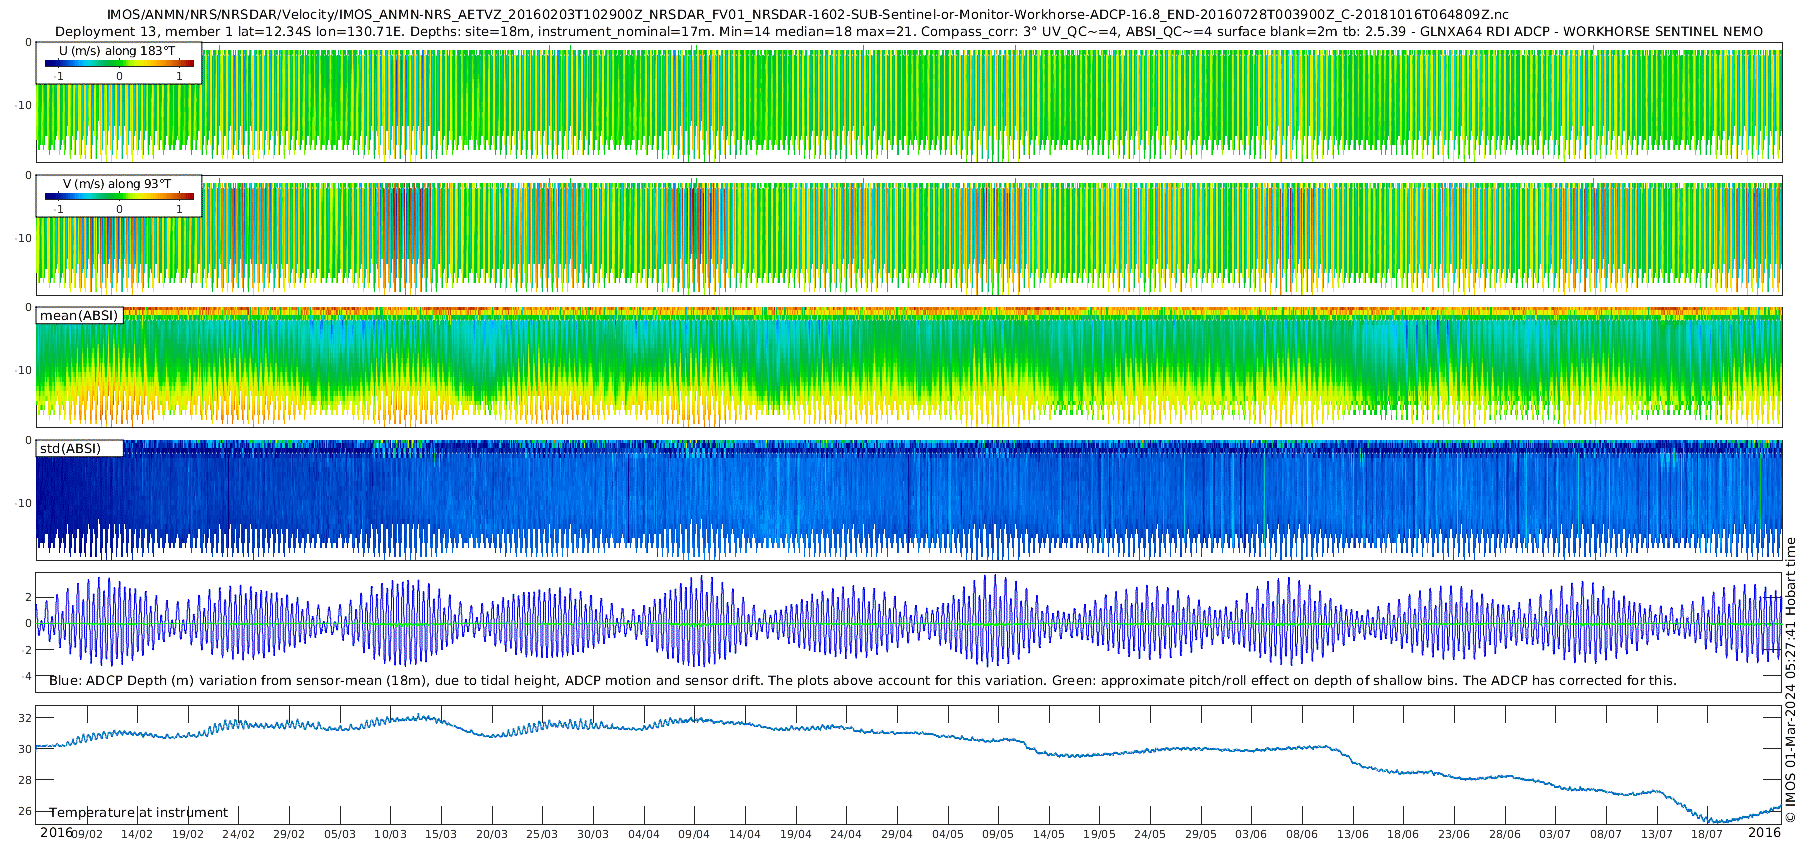Click the 'mean(ABSI)' panel label
The image size is (1800, 850).
pos(79,316)
